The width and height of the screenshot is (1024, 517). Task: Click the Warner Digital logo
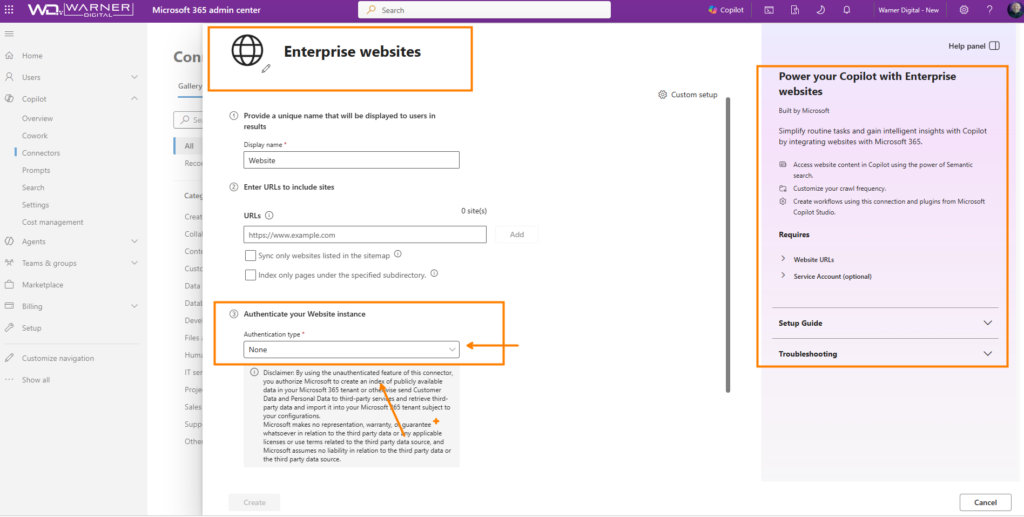click(x=80, y=10)
